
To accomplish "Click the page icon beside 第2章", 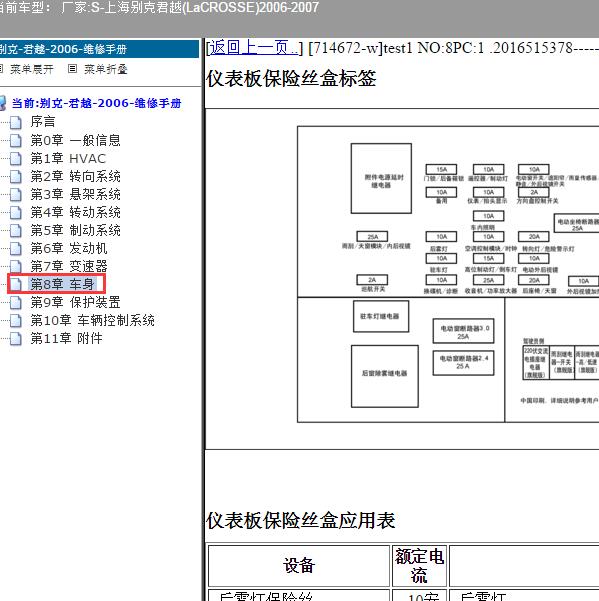I will 16,176.
